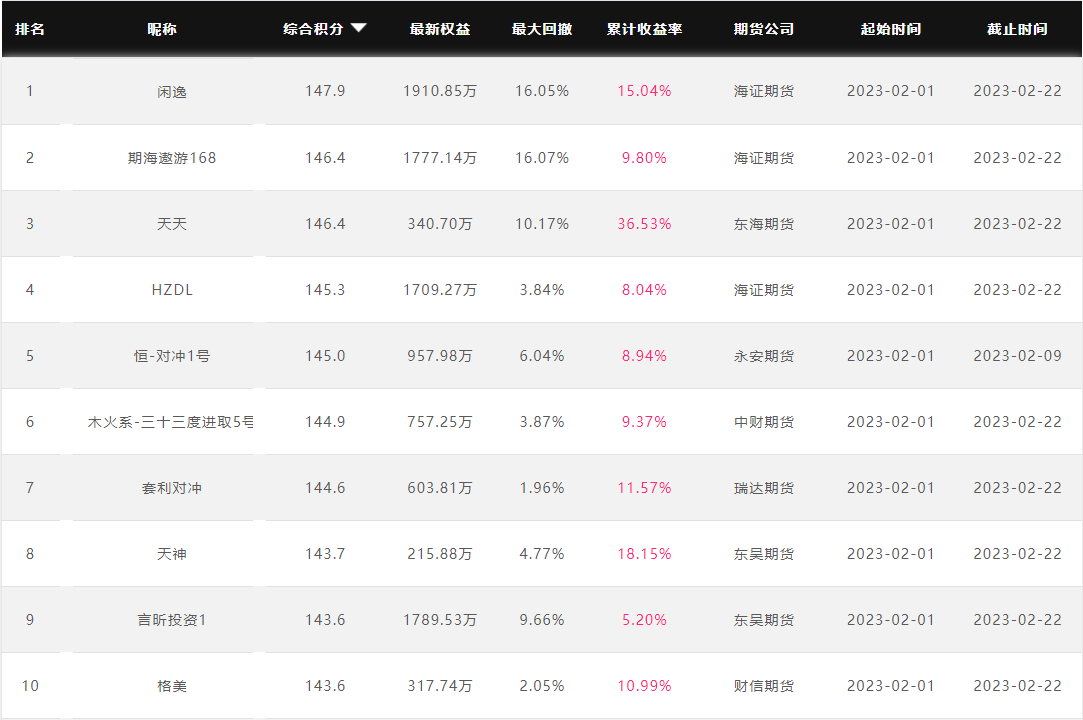Click 东海期货 company cell
Image resolution: width=1083 pixels, height=720 pixels.
[764, 224]
